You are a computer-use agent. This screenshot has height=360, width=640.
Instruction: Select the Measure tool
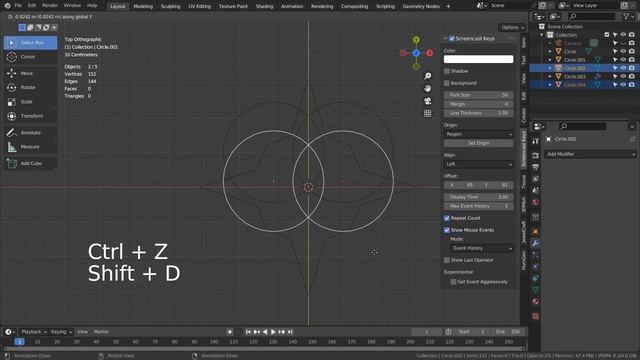point(31,147)
